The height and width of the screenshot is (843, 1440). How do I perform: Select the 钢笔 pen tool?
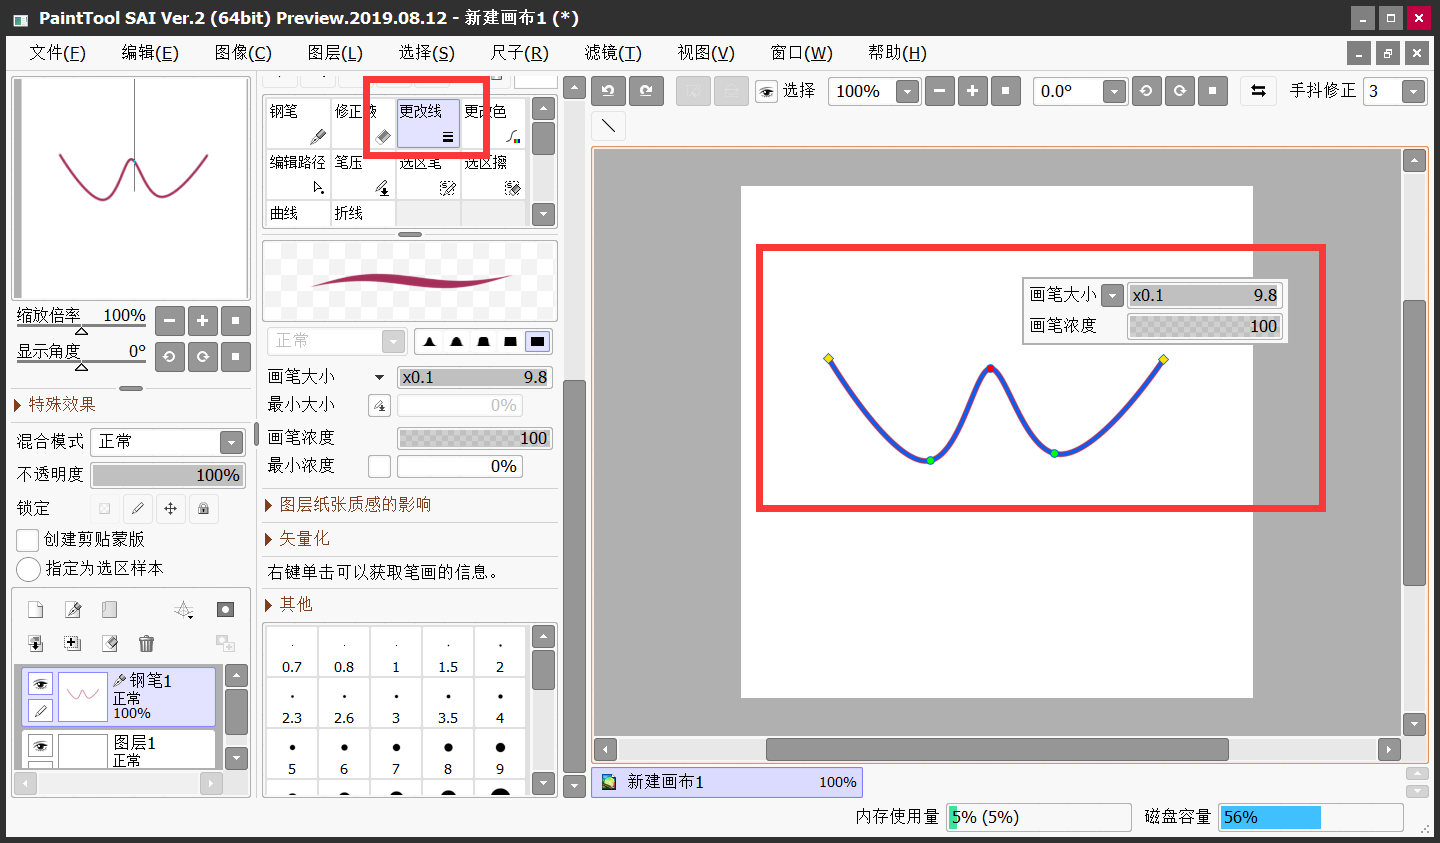298,123
